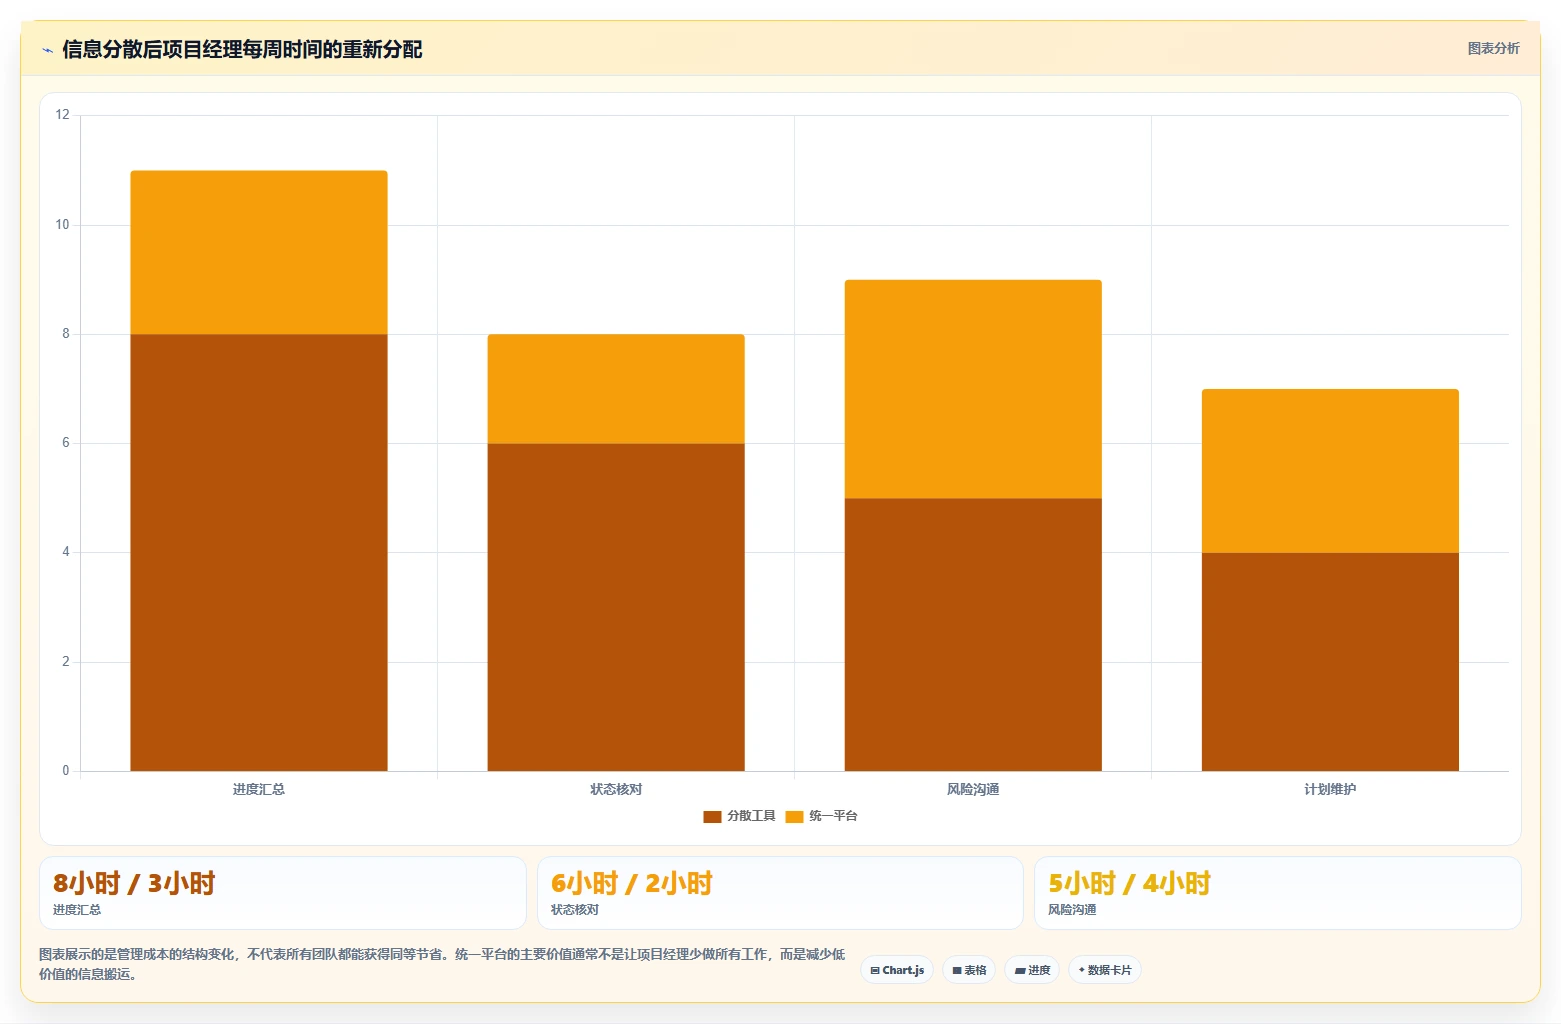Click the 分散工具 bar segment for 风险沟通

(x=973, y=634)
